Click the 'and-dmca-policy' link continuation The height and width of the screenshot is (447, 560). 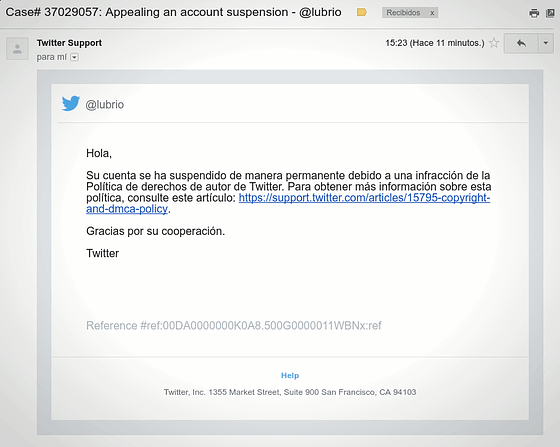point(127,209)
